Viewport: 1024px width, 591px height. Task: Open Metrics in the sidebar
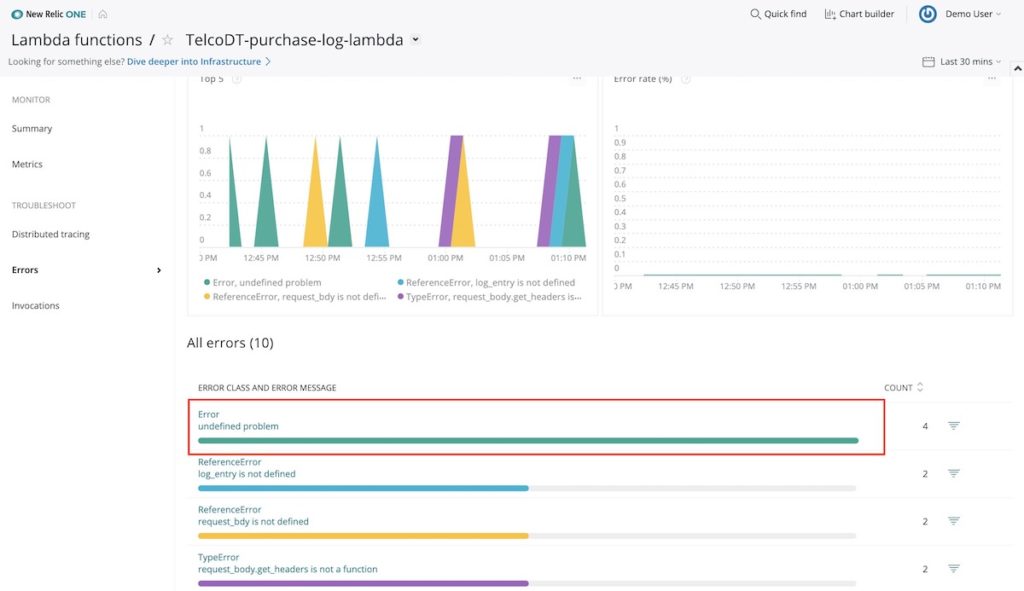(27, 165)
